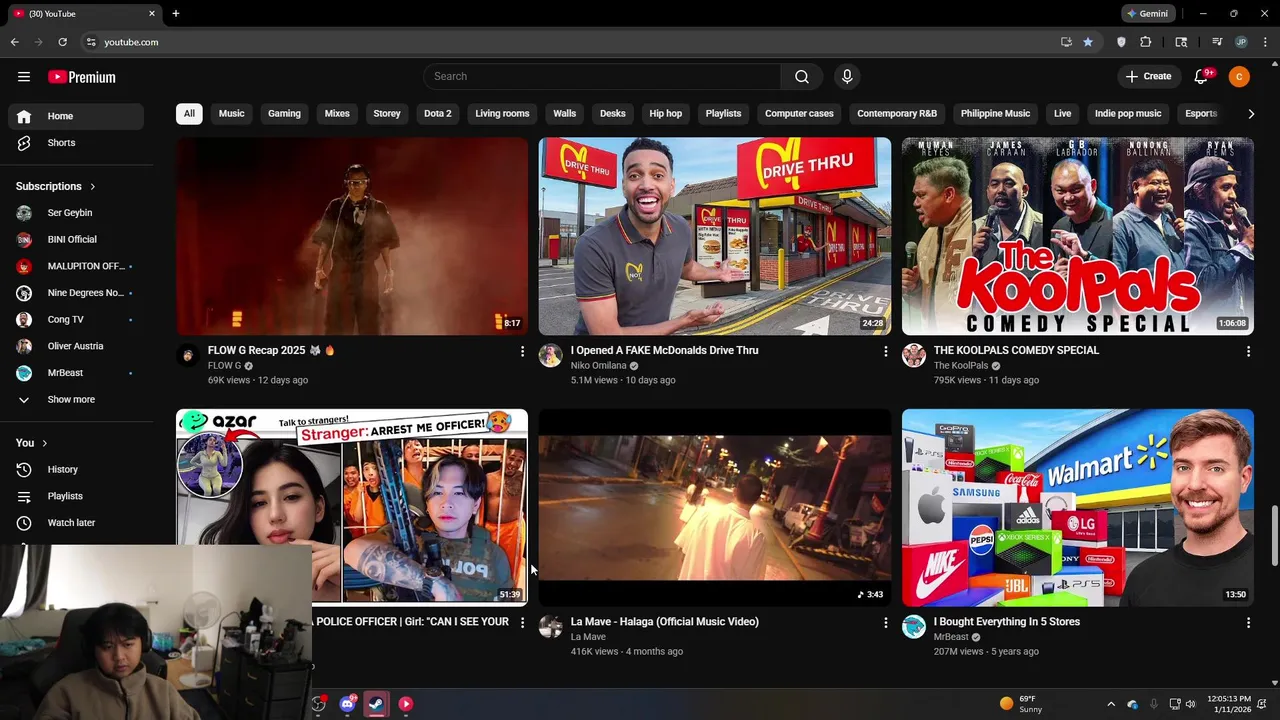The image size is (1280, 720).
Task: Open more options for I Bought Everything video
Action: [x=1248, y=622]
